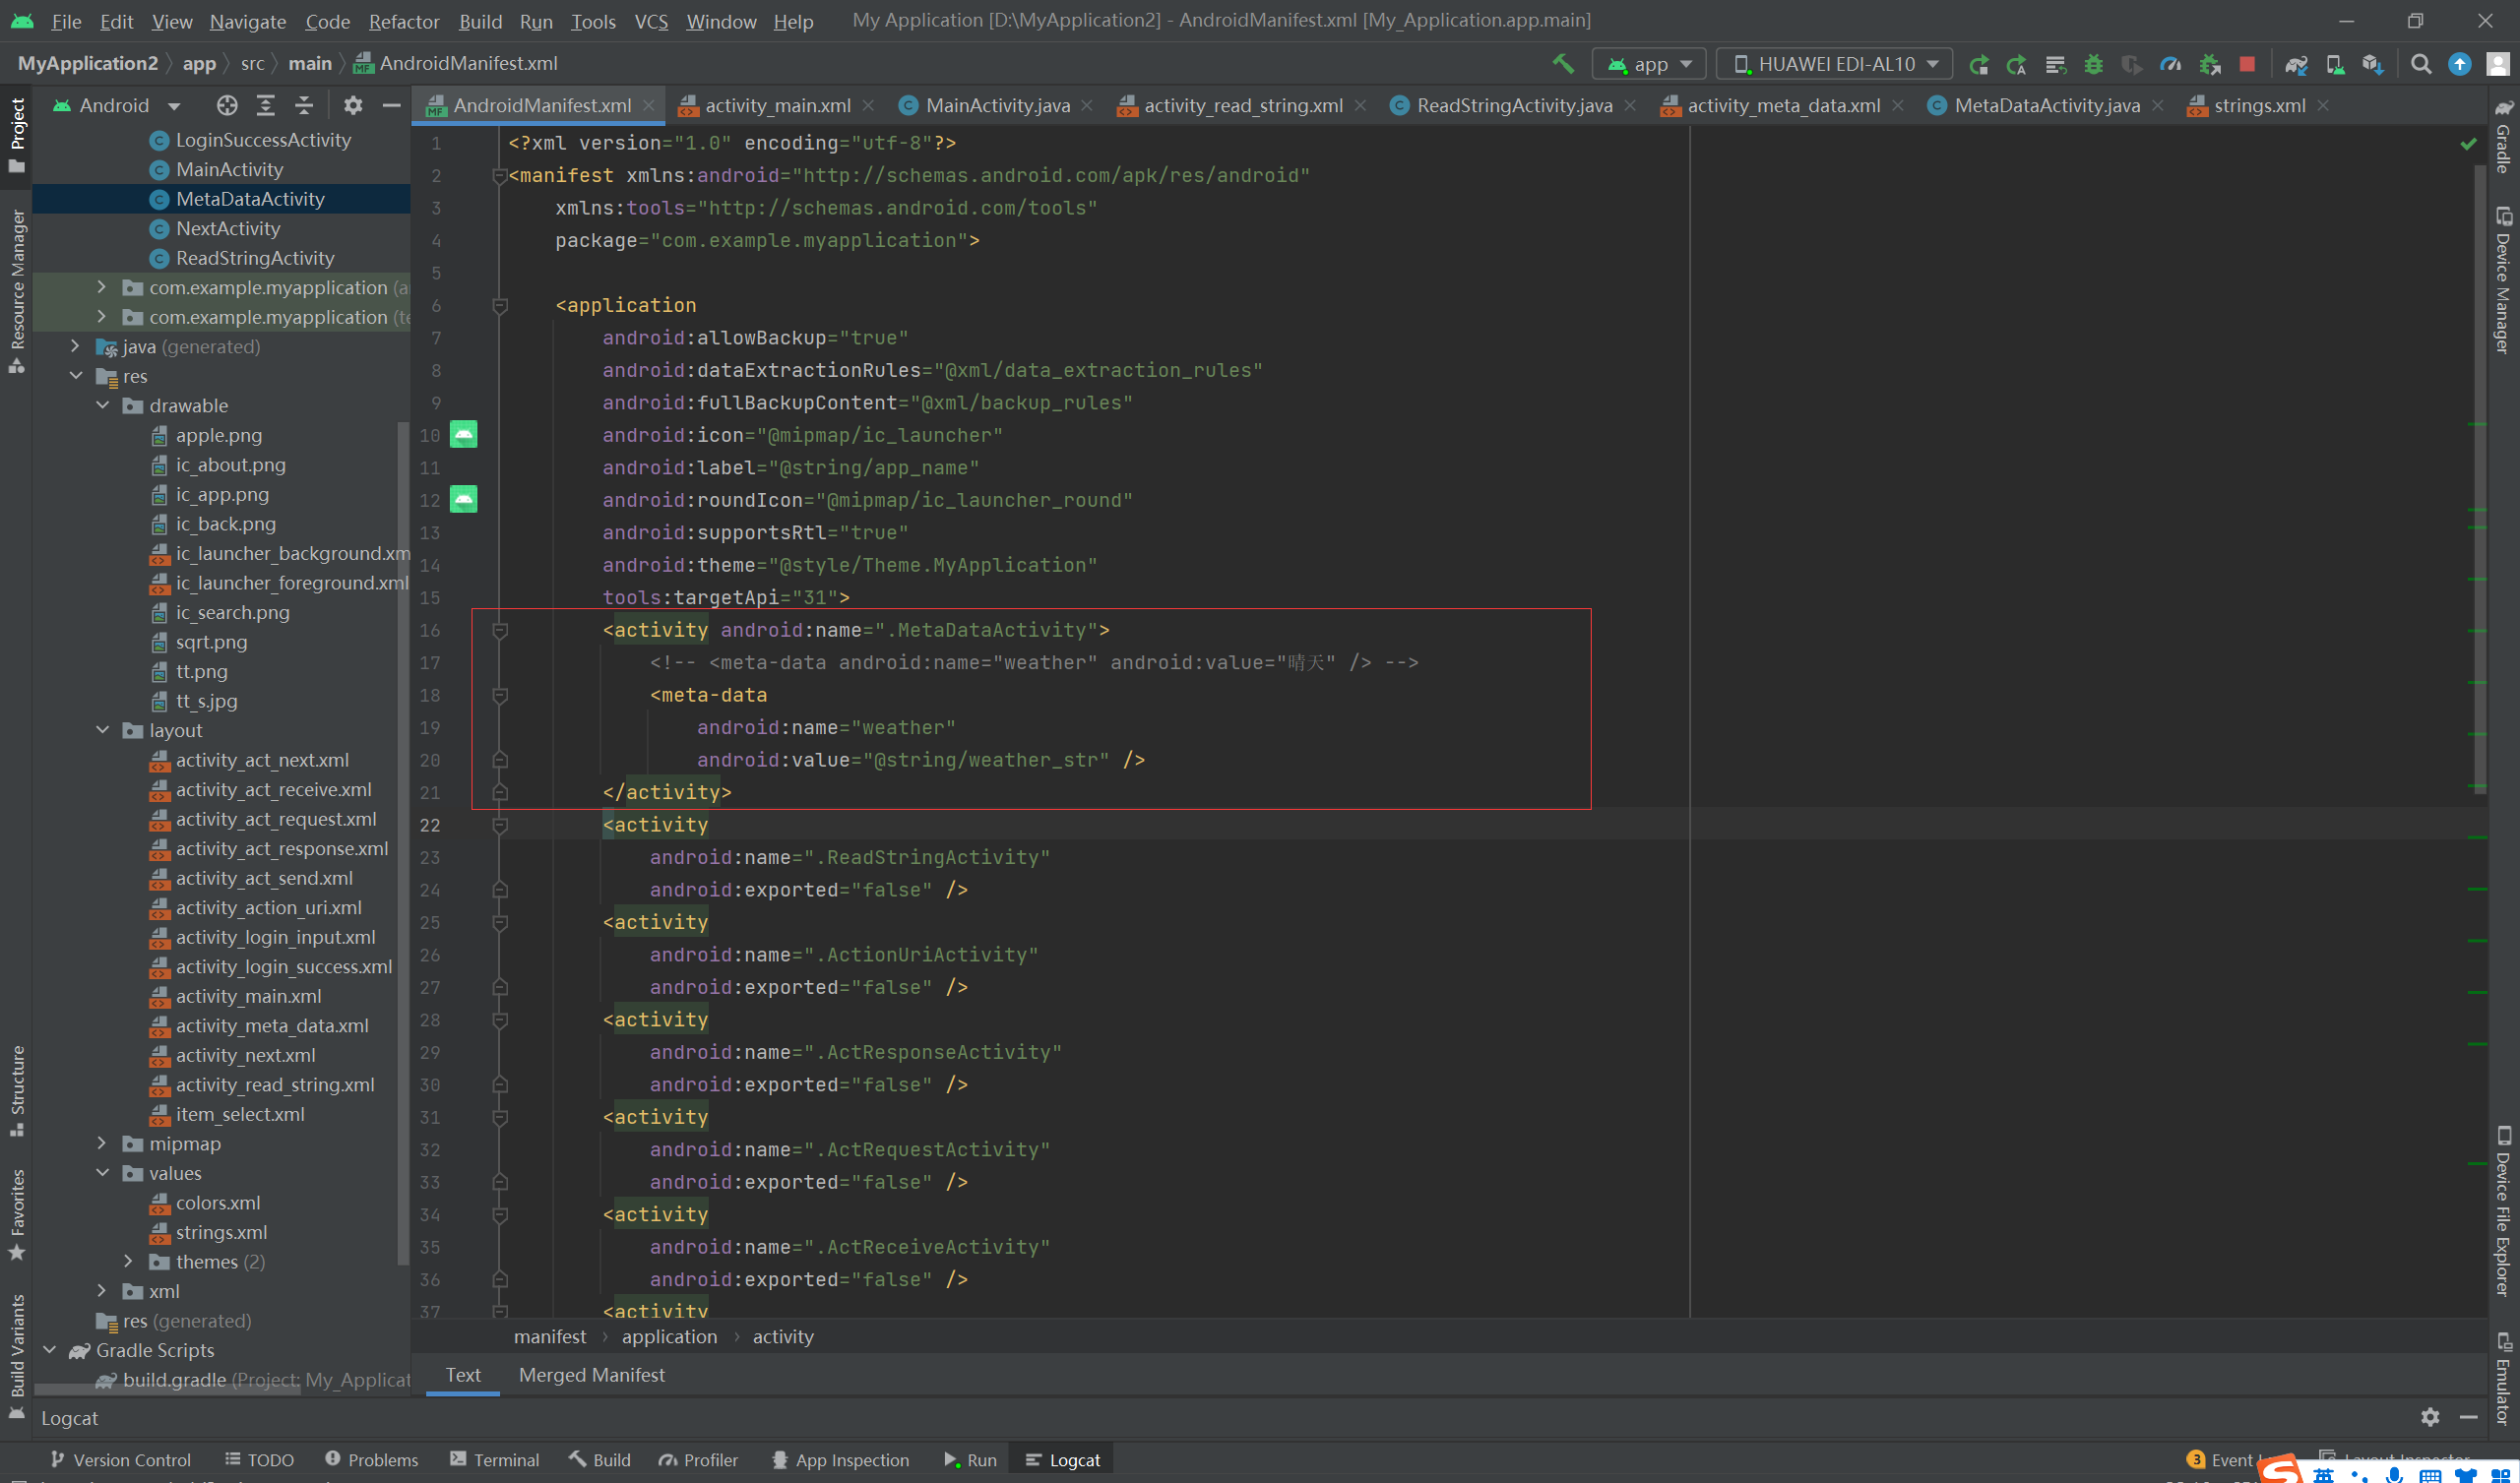
Task: Click the Make Project hammer icon
Action: tap(1563, 64)
